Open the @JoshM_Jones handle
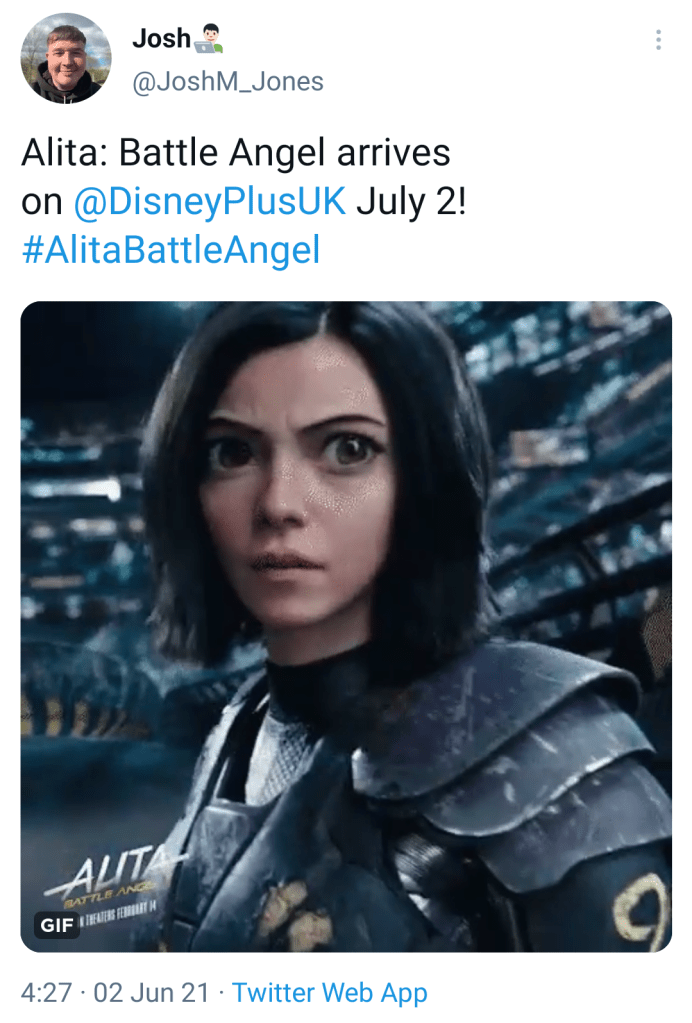This screenshot has height=1023, width=692. click(x=228, y=82)
